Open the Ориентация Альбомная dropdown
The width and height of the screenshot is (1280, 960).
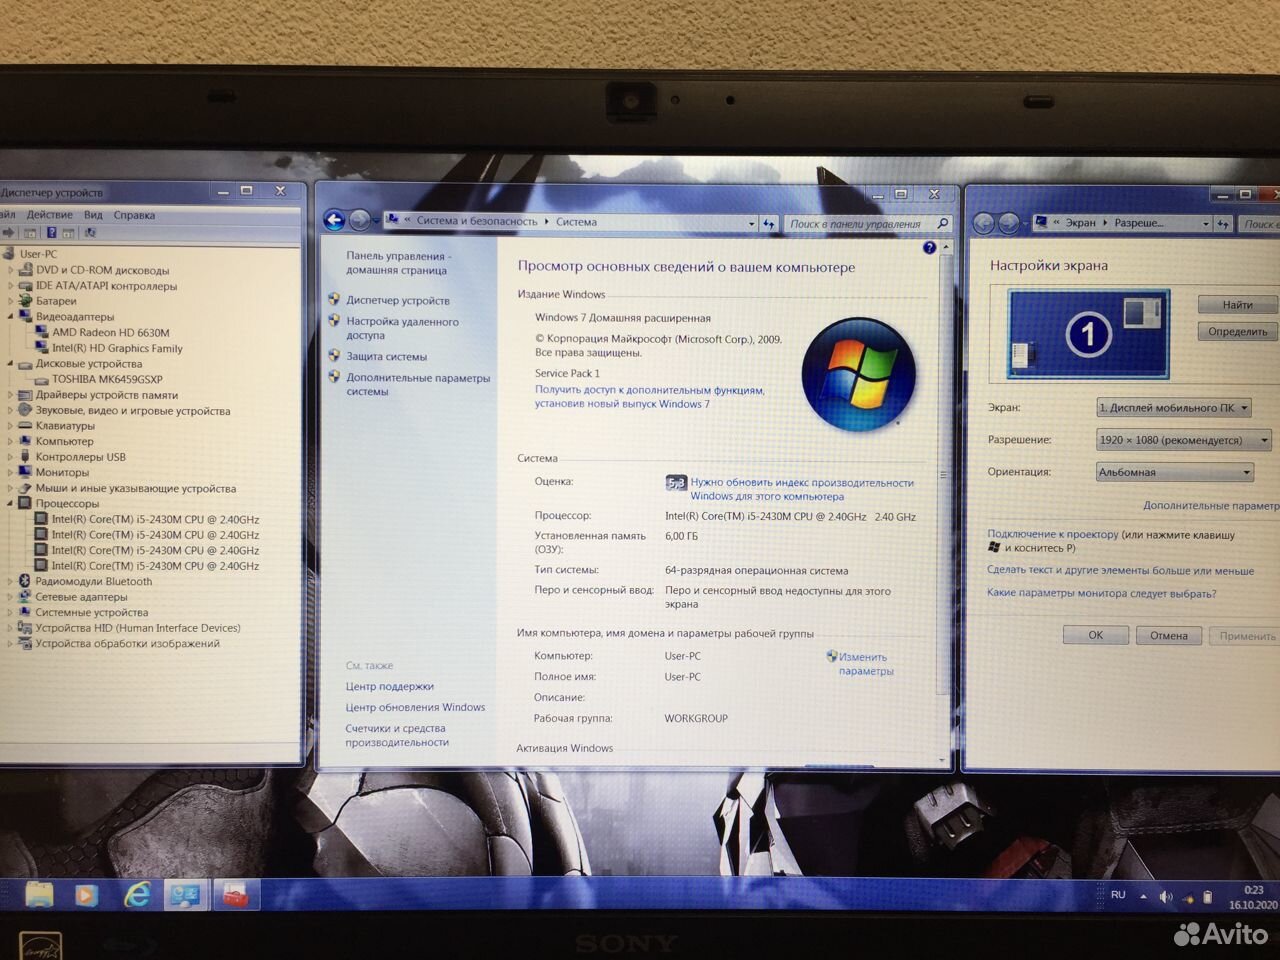pyautogui.click(x=1175, y=472)
